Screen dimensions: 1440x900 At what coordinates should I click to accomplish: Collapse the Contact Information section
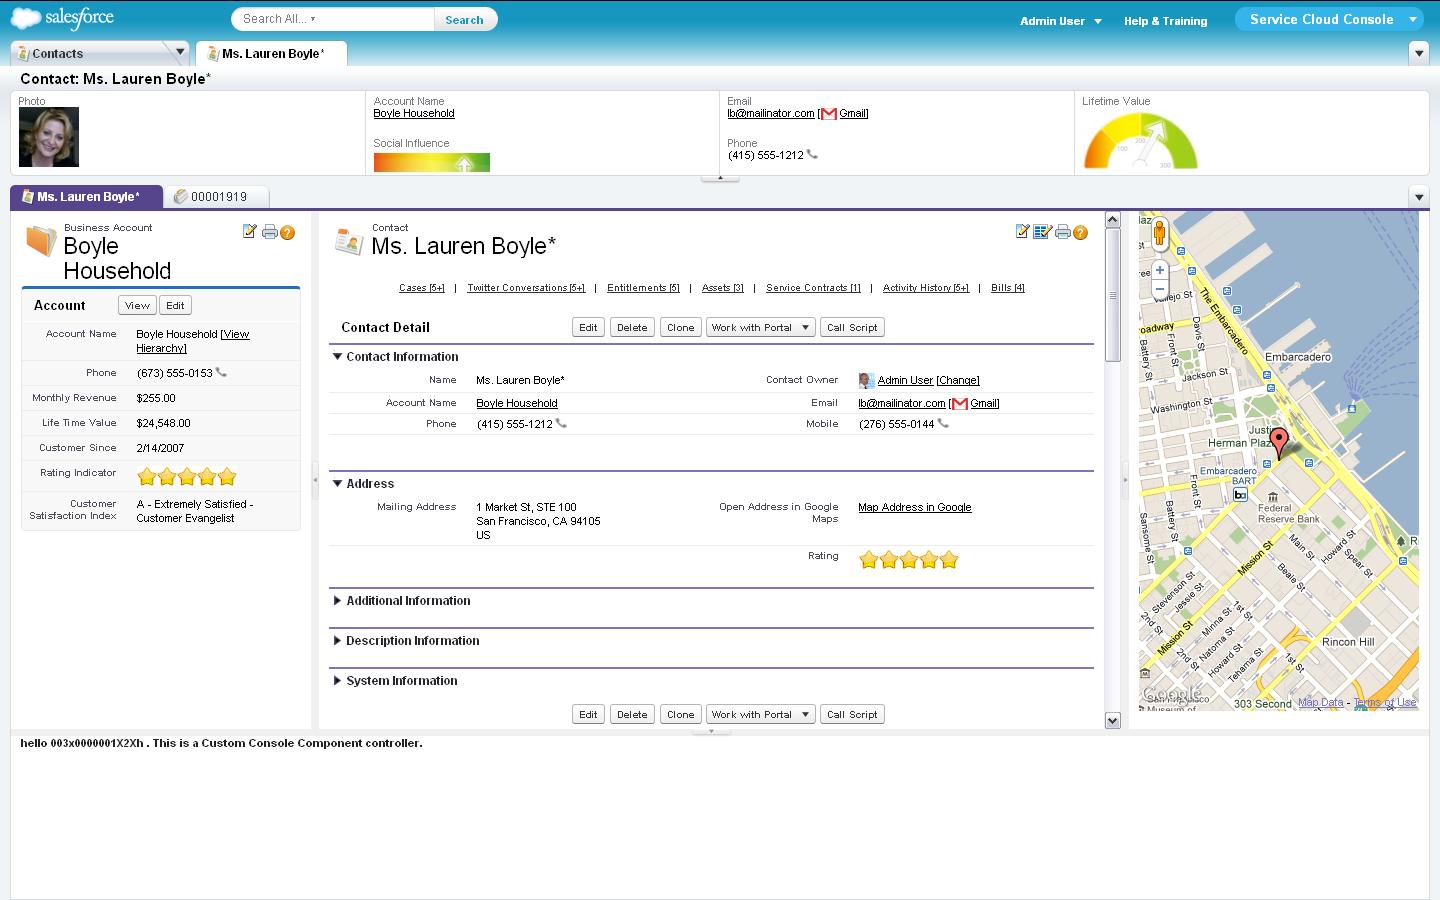pos(338,357)
